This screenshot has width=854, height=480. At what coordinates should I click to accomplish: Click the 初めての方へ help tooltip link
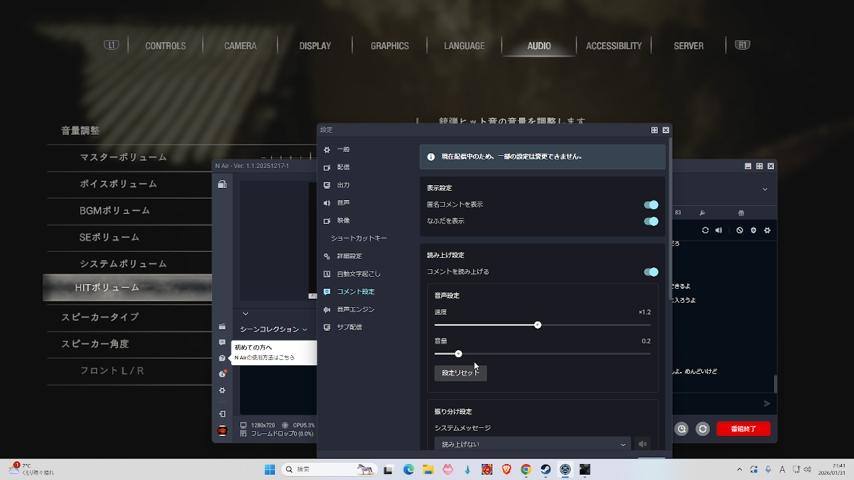tap(274, 353)
